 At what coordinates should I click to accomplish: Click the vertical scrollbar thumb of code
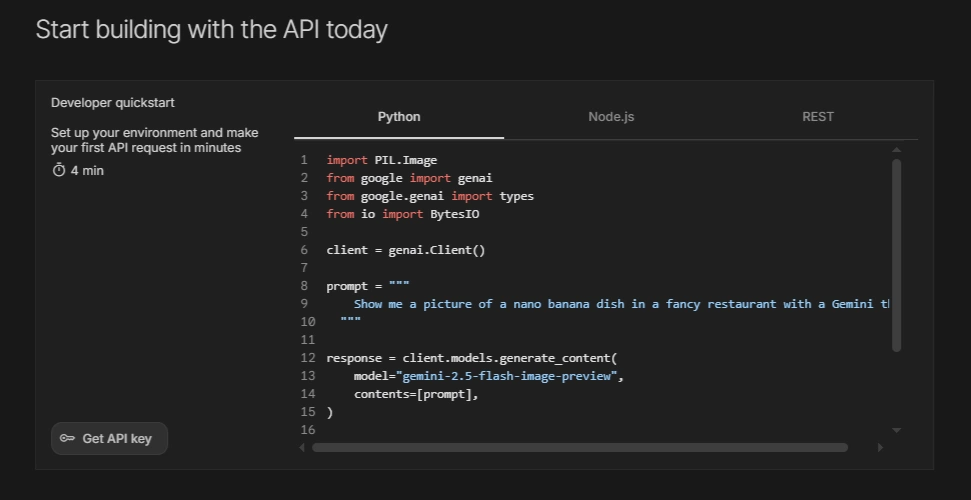896,255
